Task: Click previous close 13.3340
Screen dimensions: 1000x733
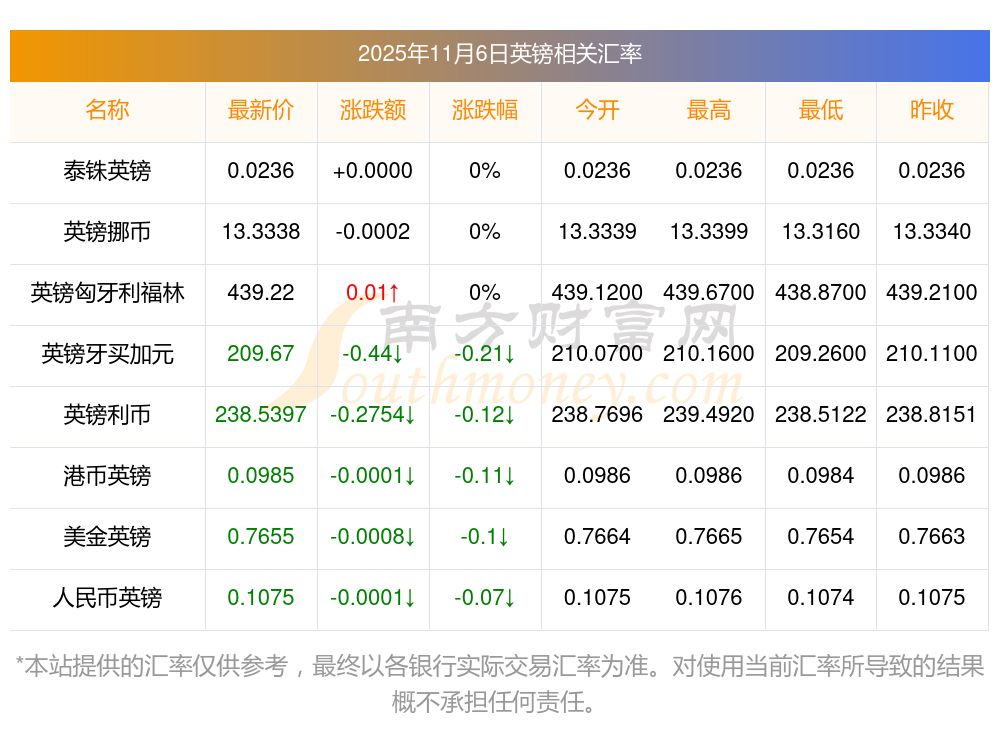Action: [932, 232]
